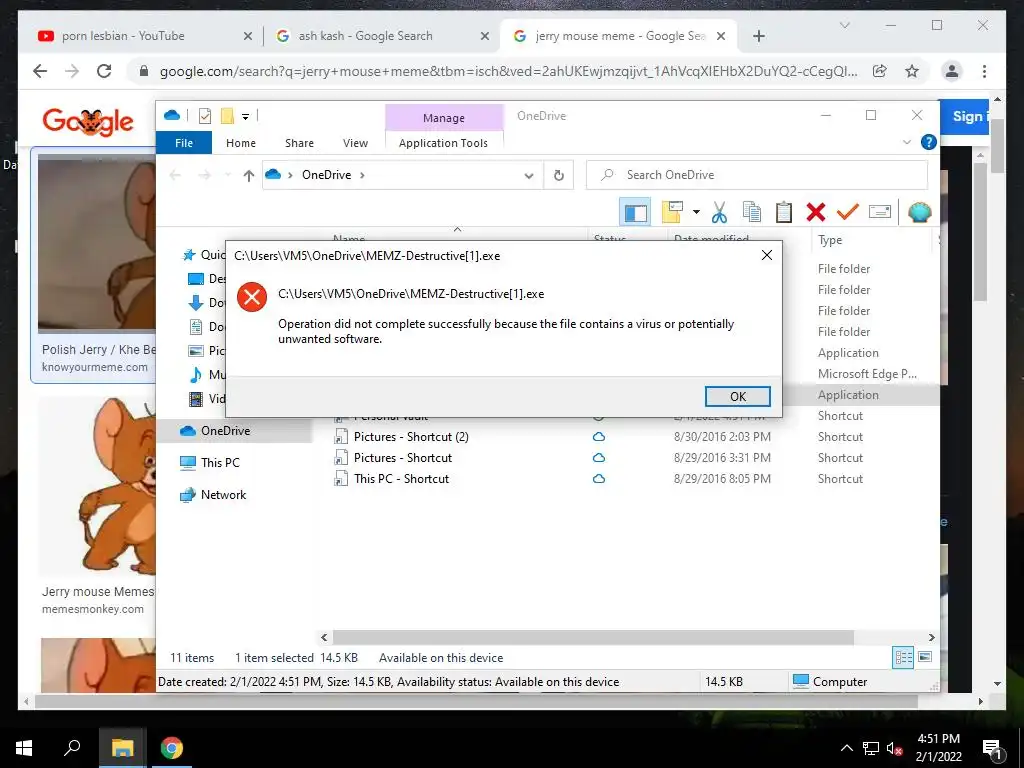Switch to details view in status bar
The height and width of the screenshot is (768, 1024).
[903, 658]
